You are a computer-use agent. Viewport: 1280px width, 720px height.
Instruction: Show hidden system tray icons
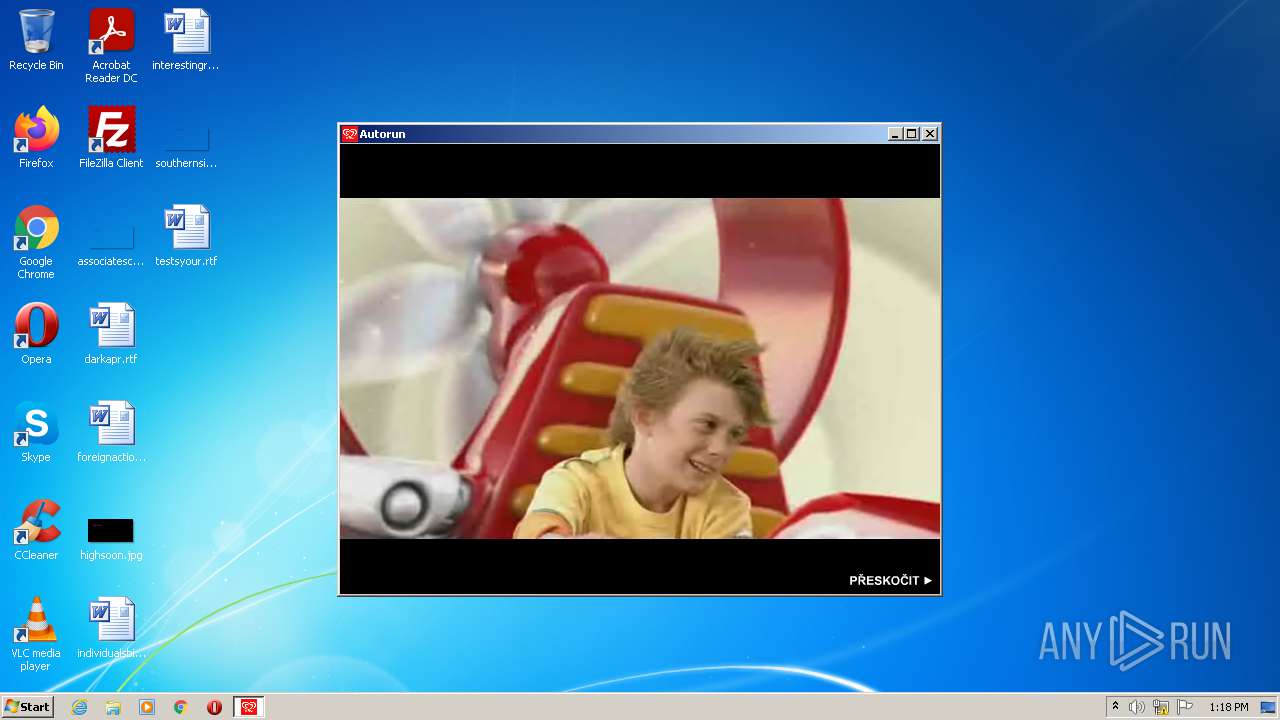[1115, 707]
